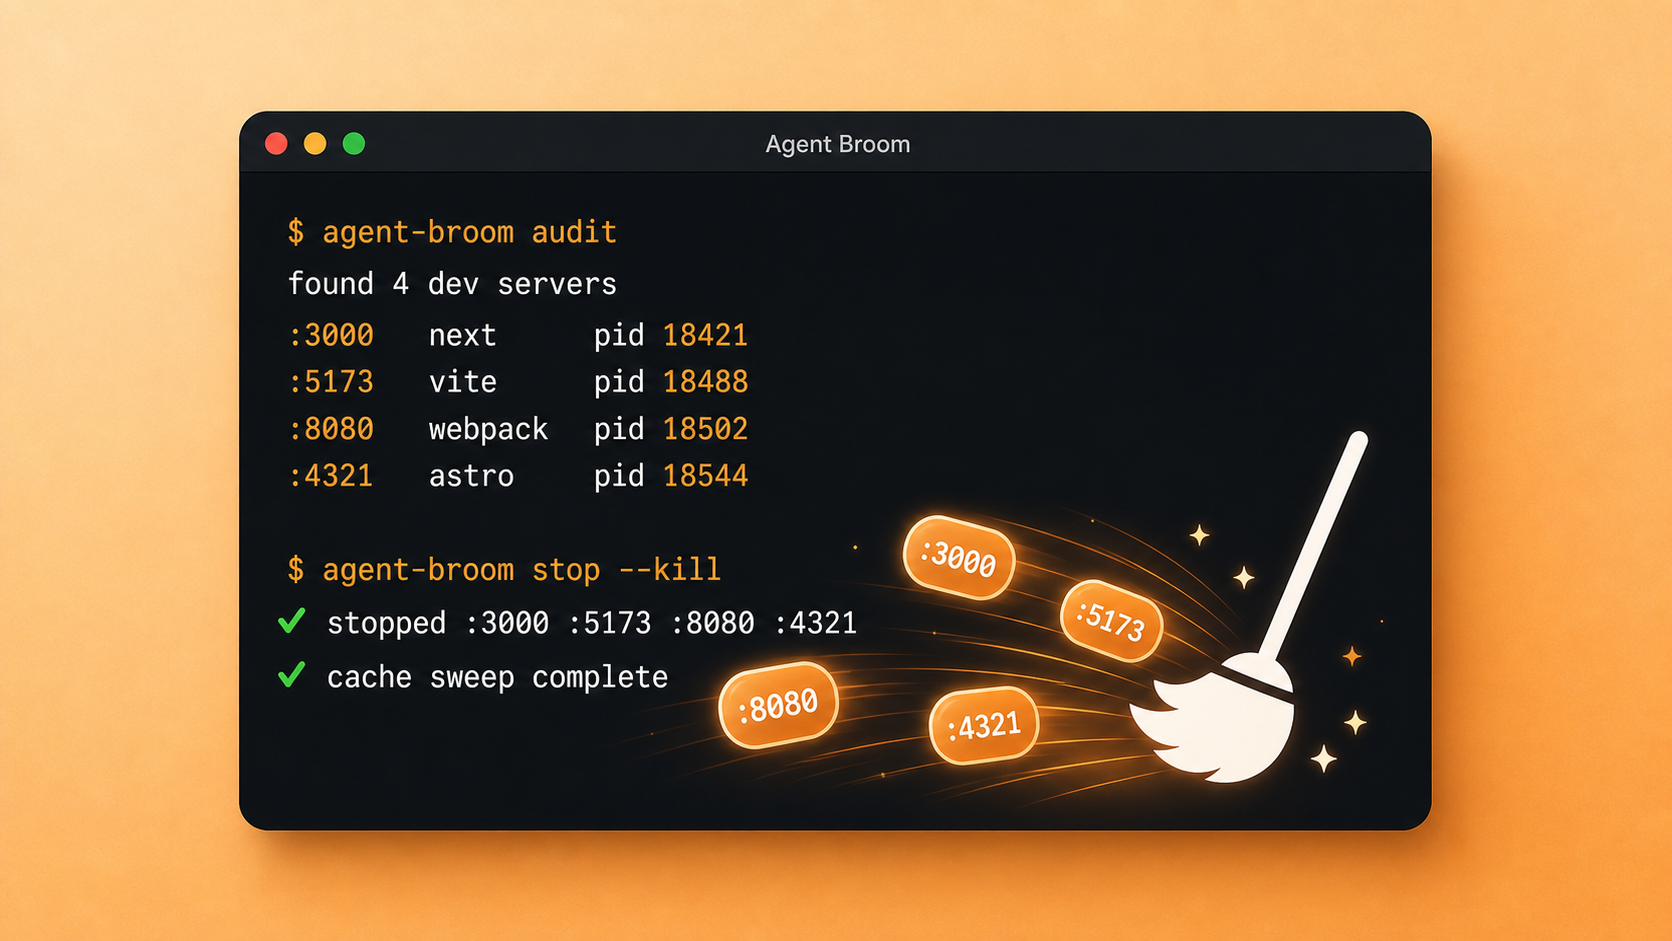Screen dimensions: 1672x941
Task: Select the 'agent-broom stop --kill' command
Action: click(504, 570)
